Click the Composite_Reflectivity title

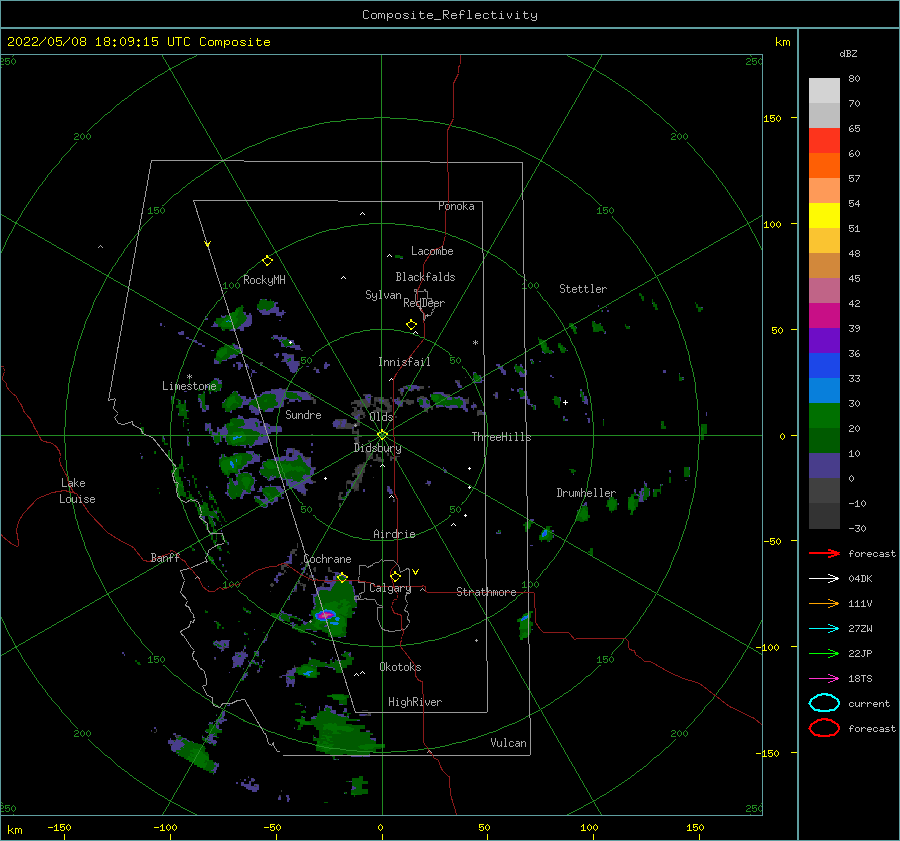tap(450, 15)
